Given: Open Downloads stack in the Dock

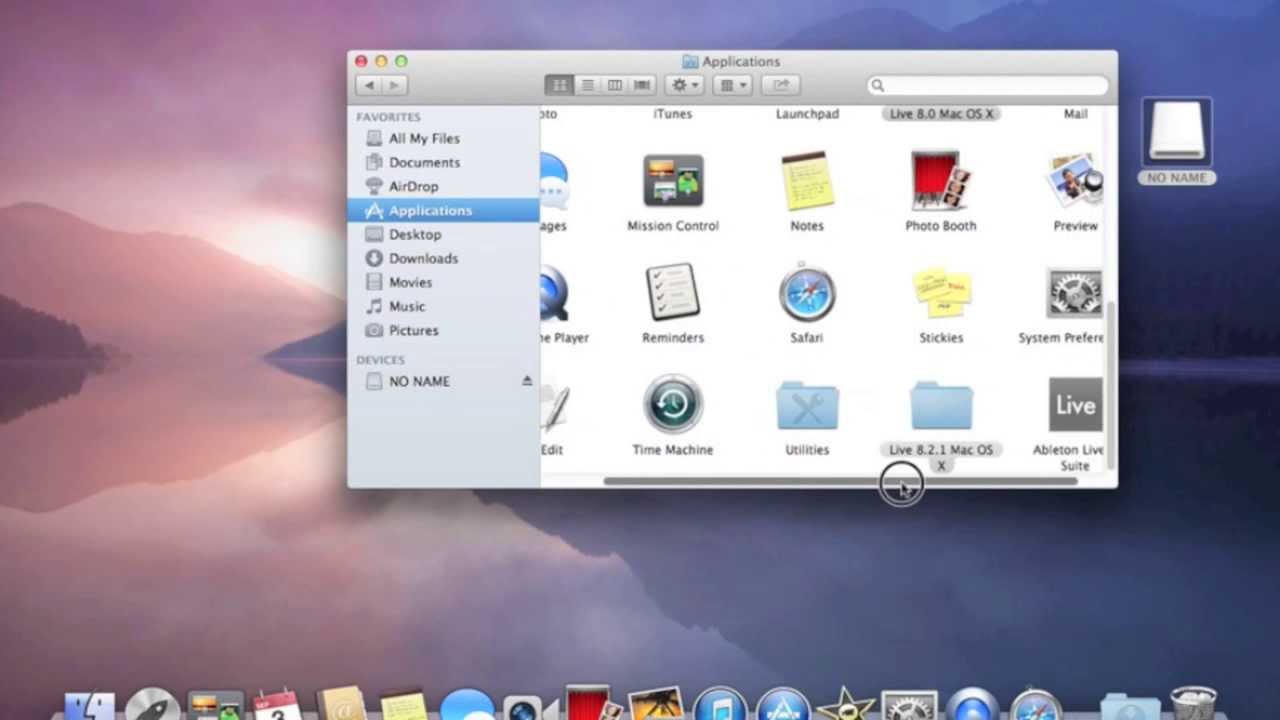Looking at the screenshot, I should coord(1129,706).
